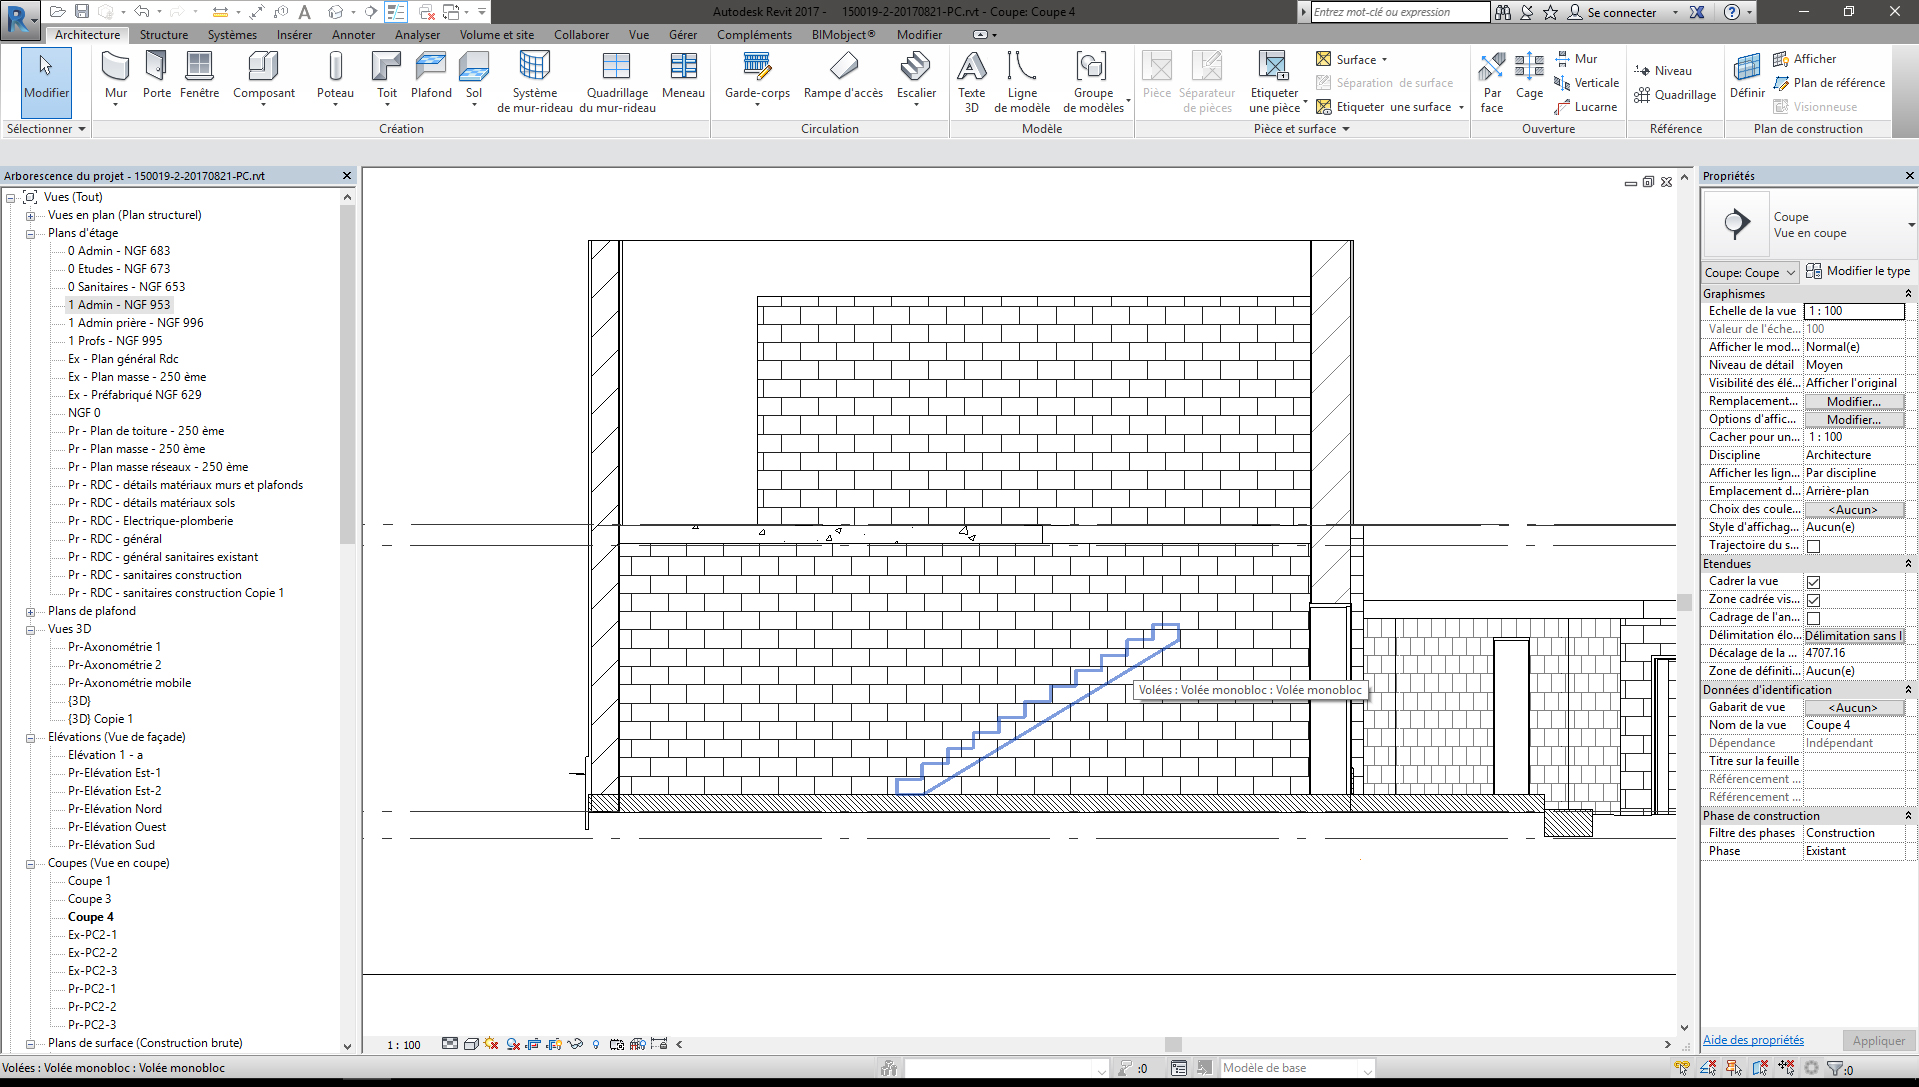Switch to the Vue ribbon tab
Screen dimensions: 1919x1087
pos(639,35)
